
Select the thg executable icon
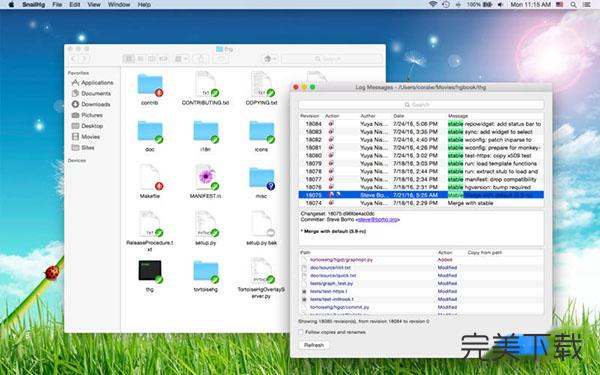point(150,271)
